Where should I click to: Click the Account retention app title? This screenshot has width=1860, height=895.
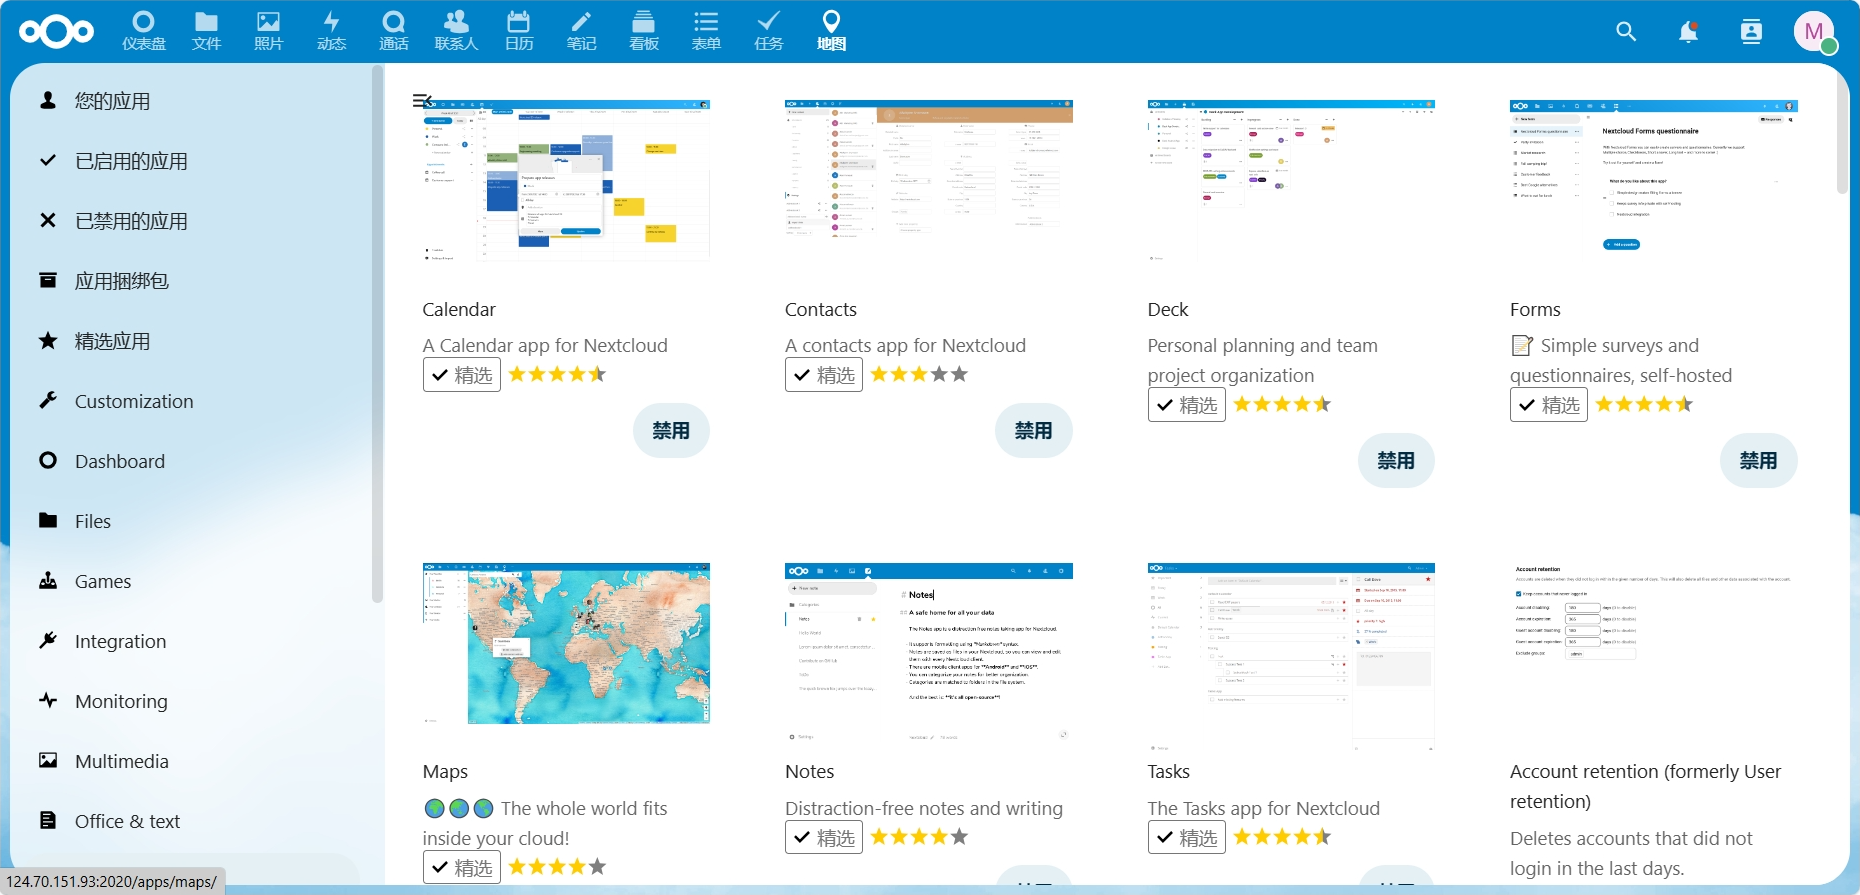(1646, 786)
